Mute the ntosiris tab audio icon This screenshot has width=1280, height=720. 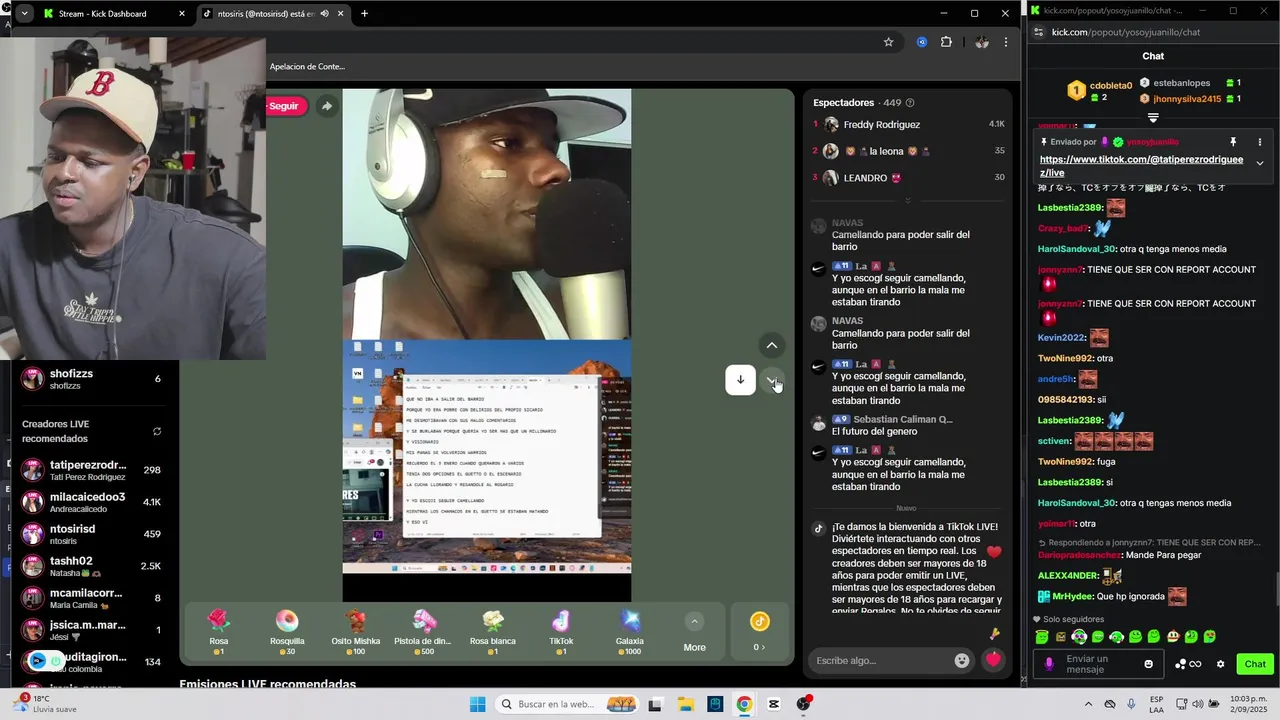coord(324,14)
